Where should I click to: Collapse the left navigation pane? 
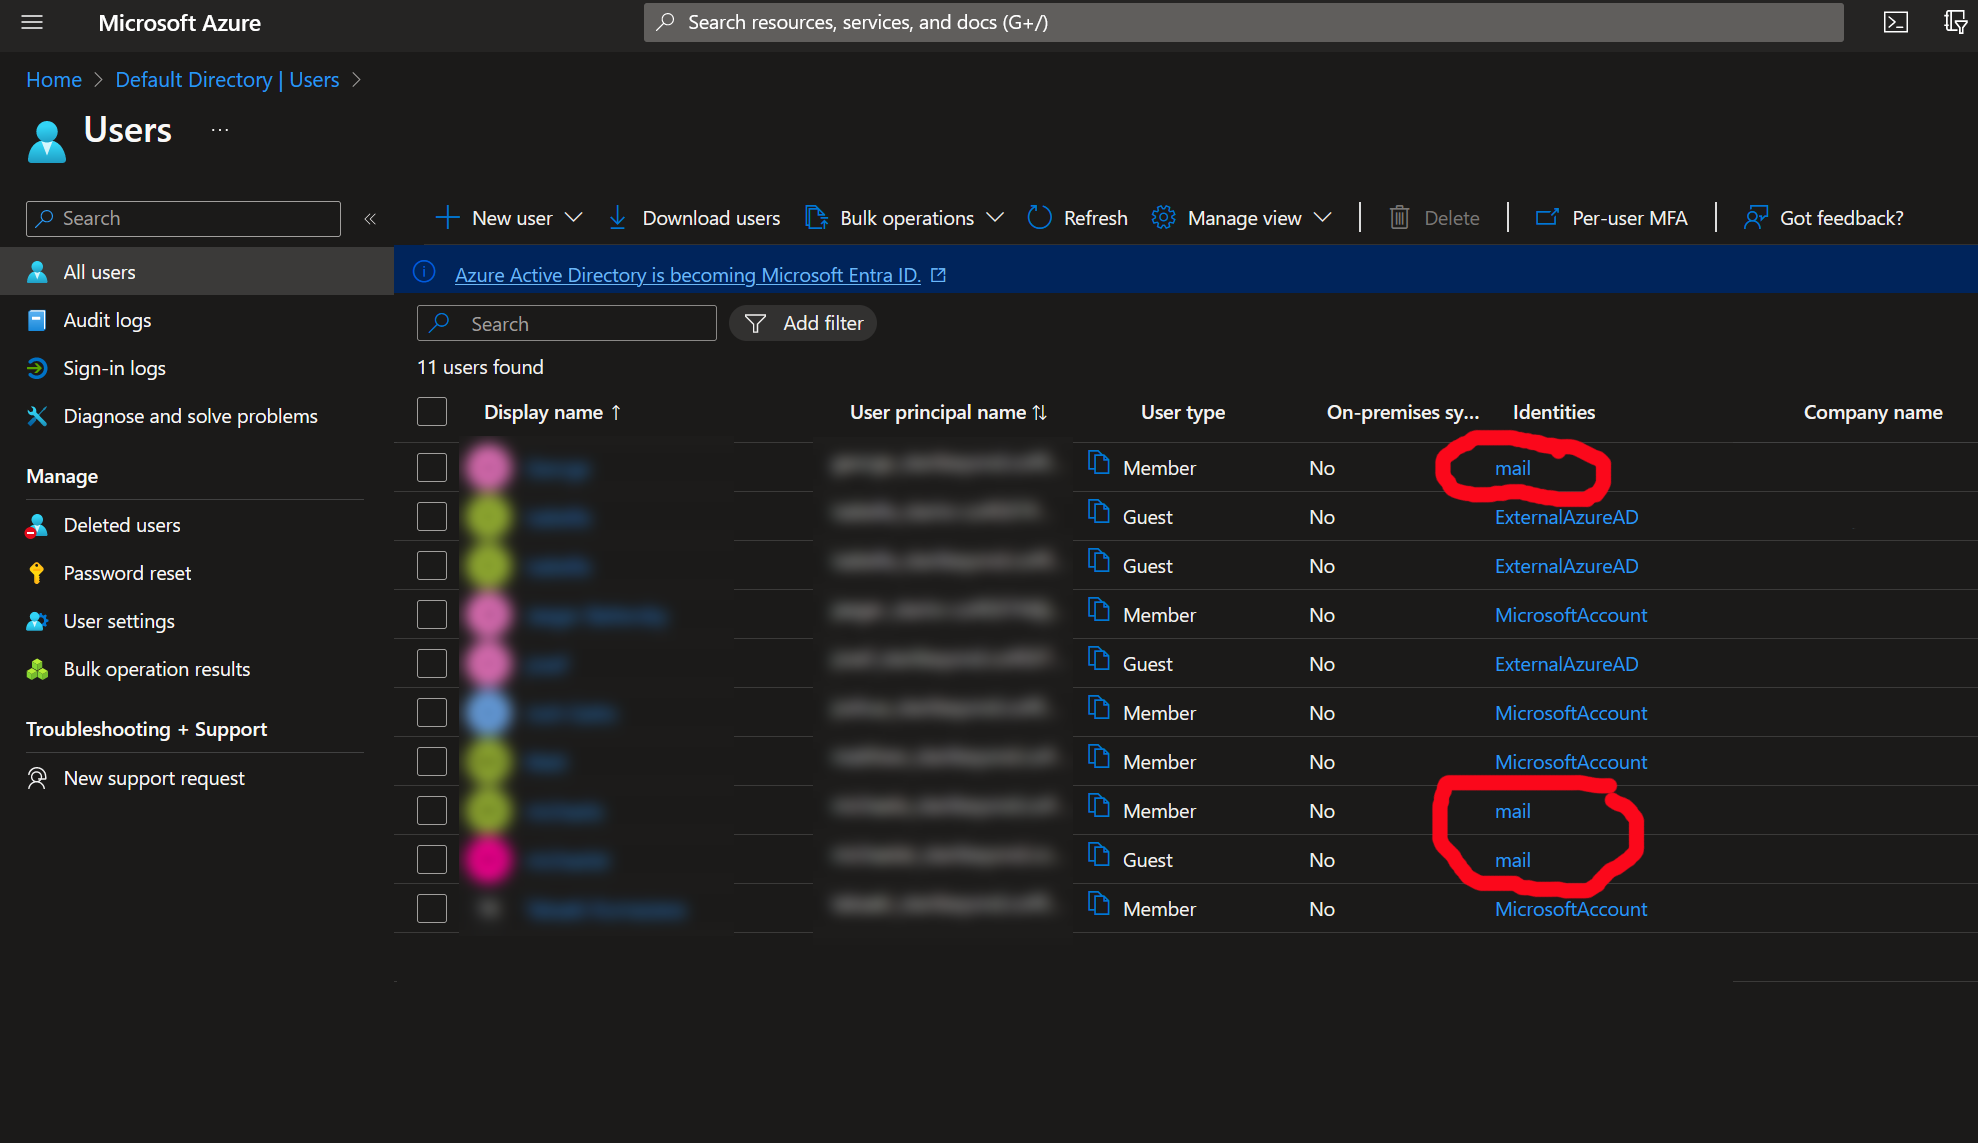point(370,218)
